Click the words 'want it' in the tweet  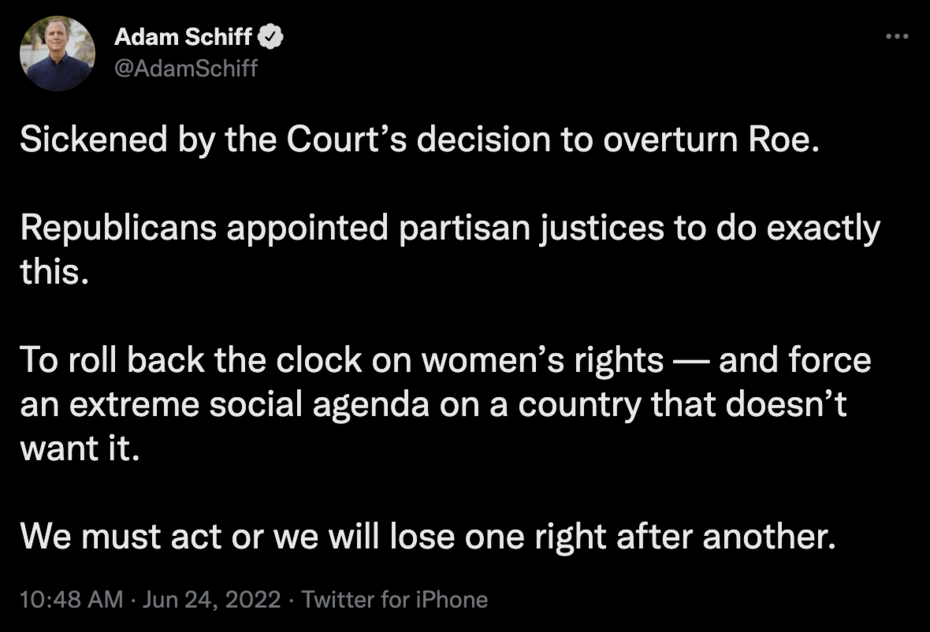73,449
